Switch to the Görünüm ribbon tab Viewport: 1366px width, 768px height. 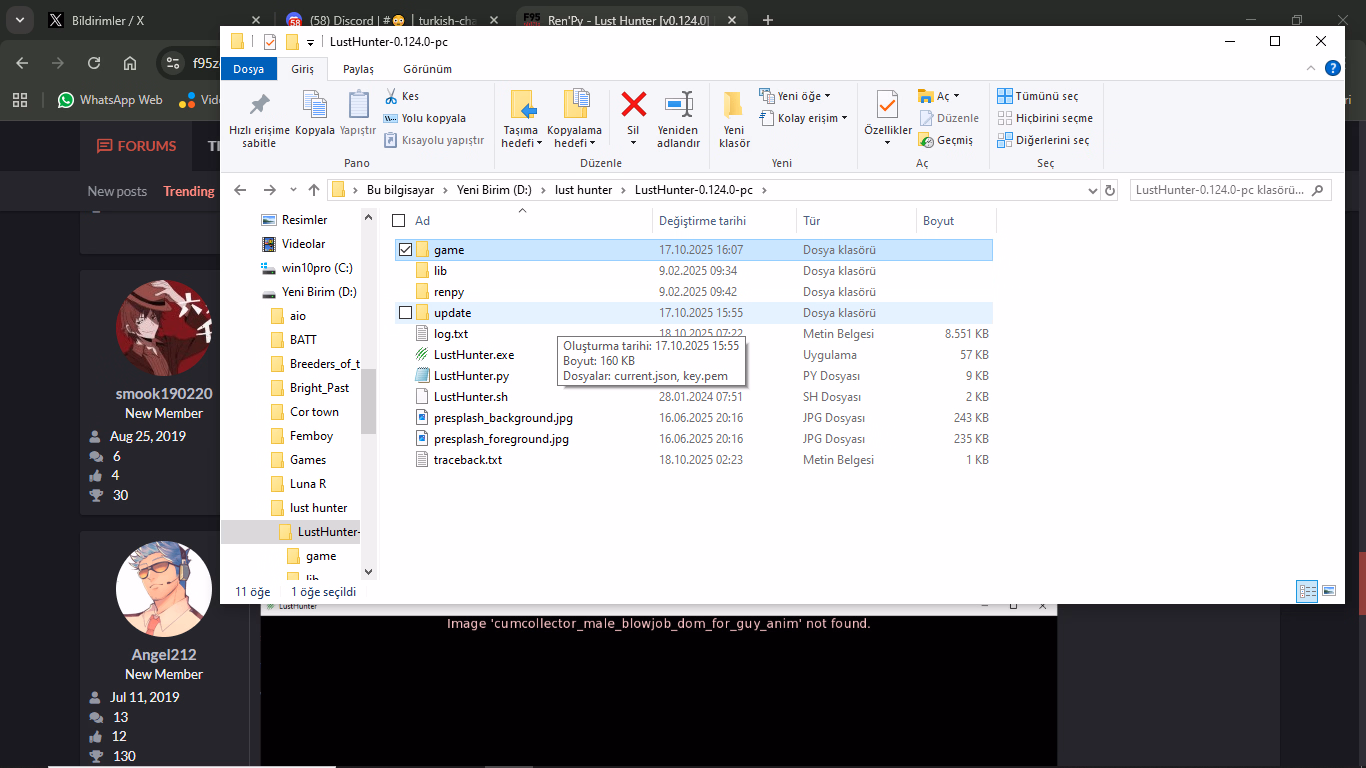[x=427, y=69]
